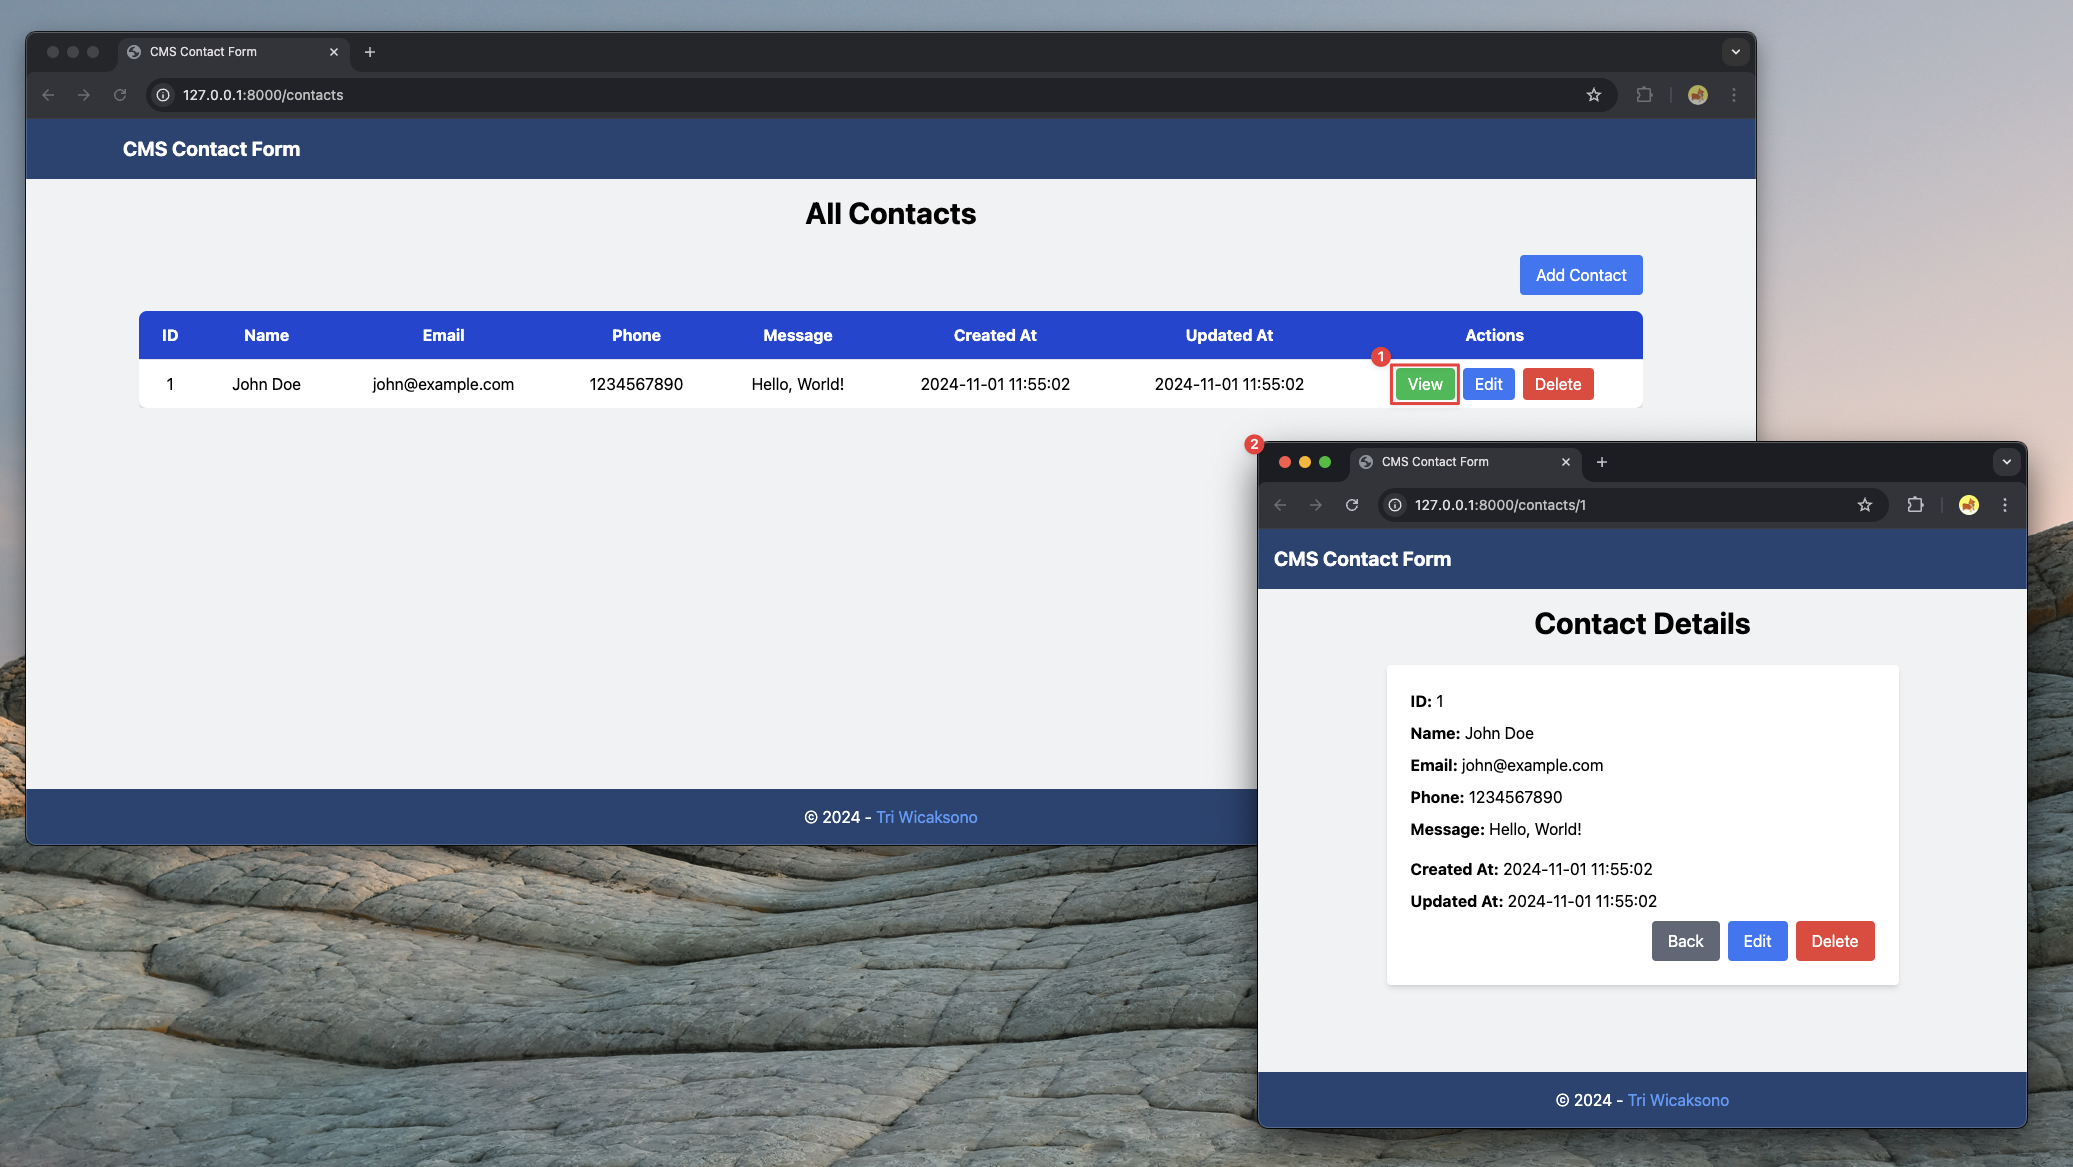Open the Chrome three-dot menu in the front window
2073x1167 pixels.
click(2004, 505)
